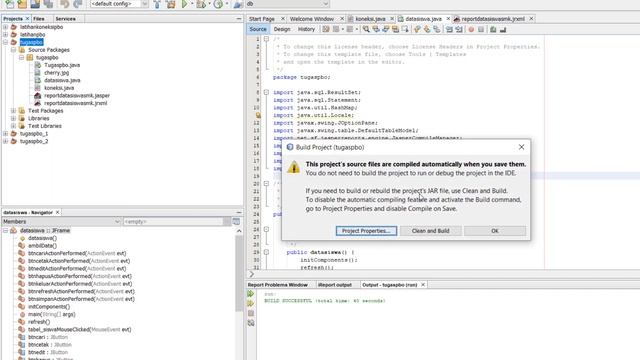640x360 pixels.
Task: Switch to Design view
Action: point(282,29)
